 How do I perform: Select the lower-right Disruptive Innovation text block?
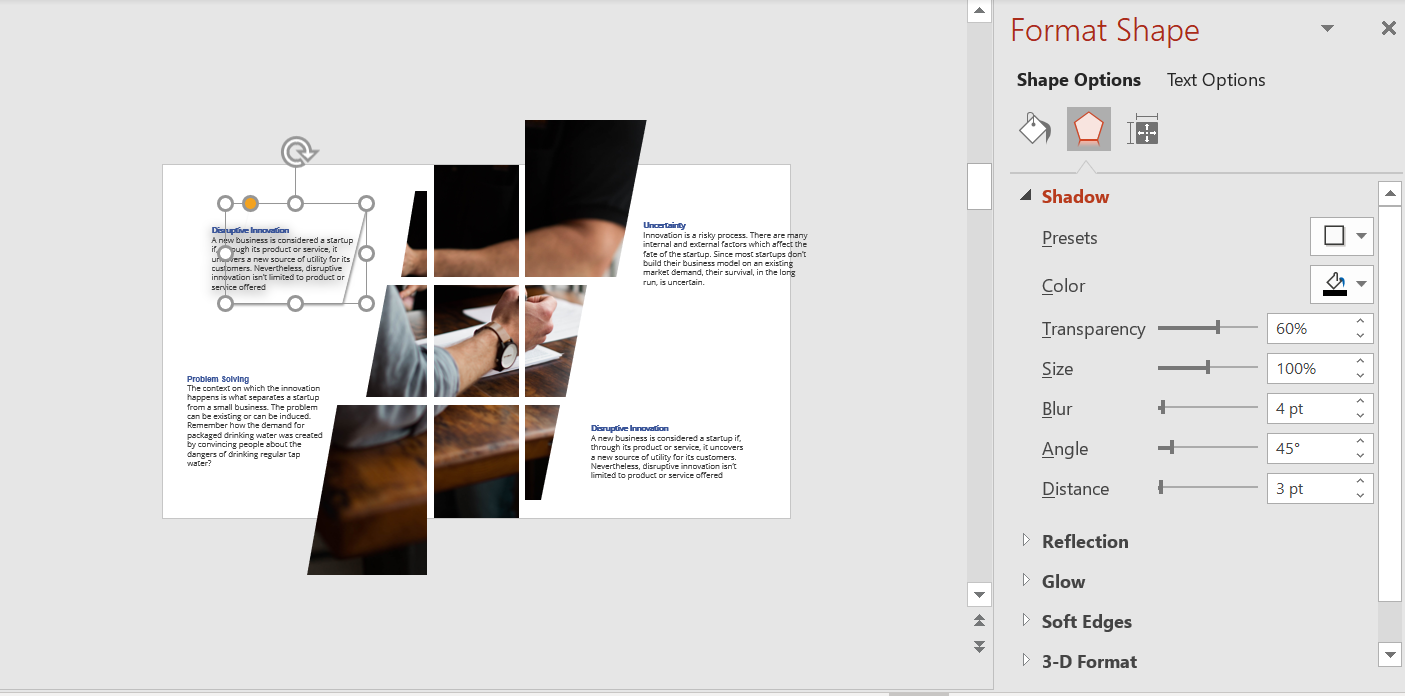click(x=667, y=451)
